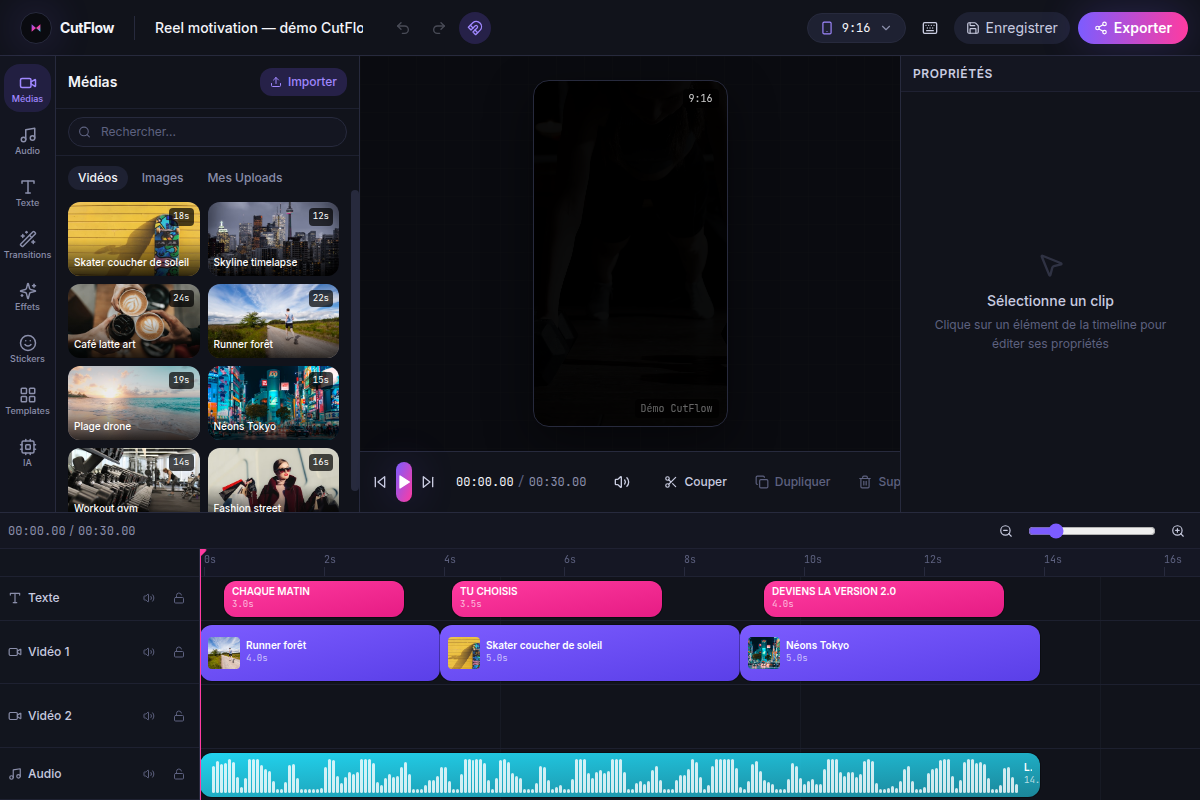Select the Fashion street thumbnail
The width and height of the screenshot is (1200, 800).
coord(273,480)
